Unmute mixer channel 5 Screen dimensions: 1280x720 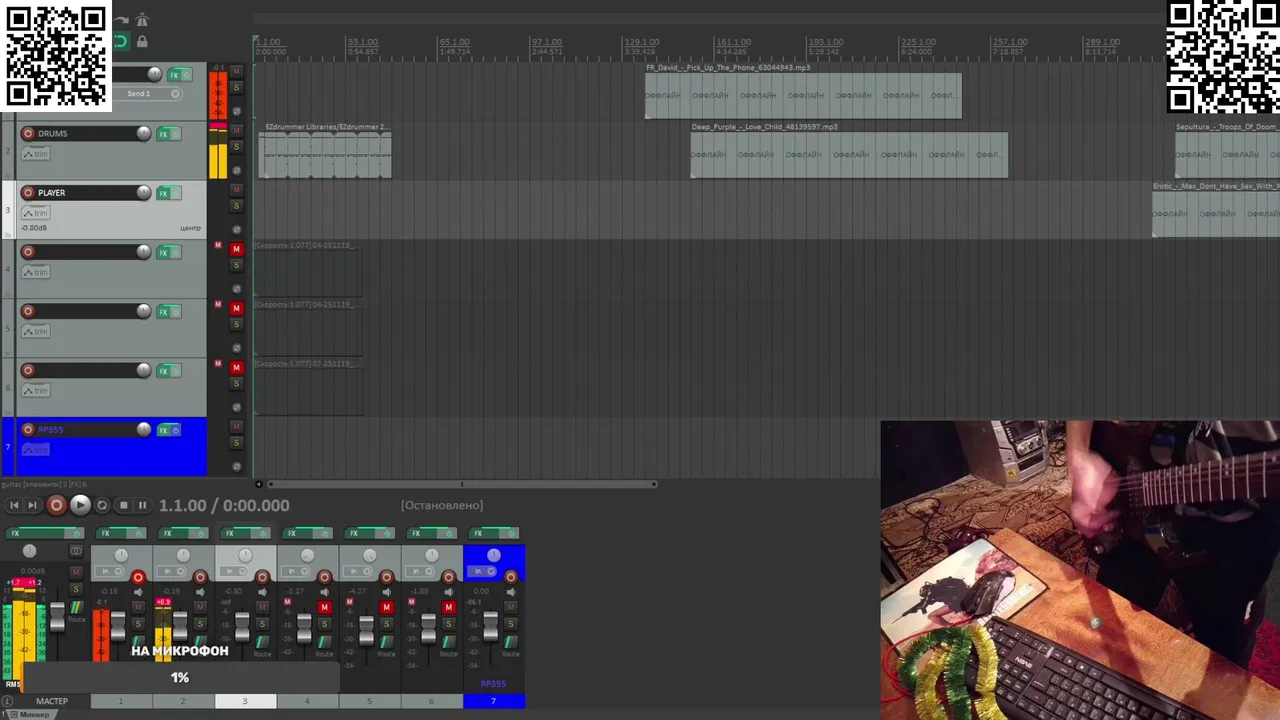pyautogui.click(x=387, y=607)
